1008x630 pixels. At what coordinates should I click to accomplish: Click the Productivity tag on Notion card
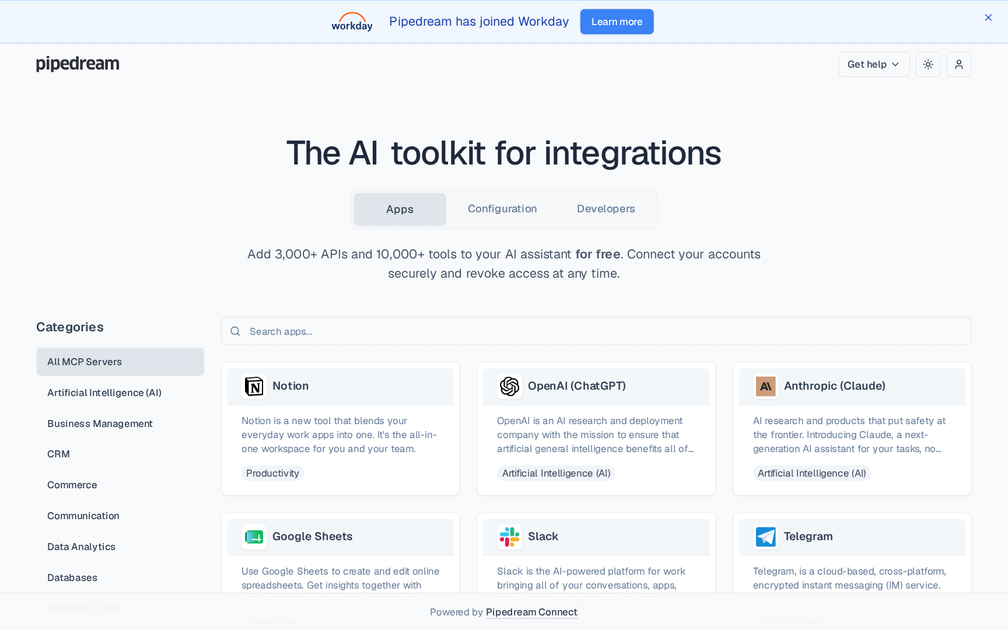point(273,473)
